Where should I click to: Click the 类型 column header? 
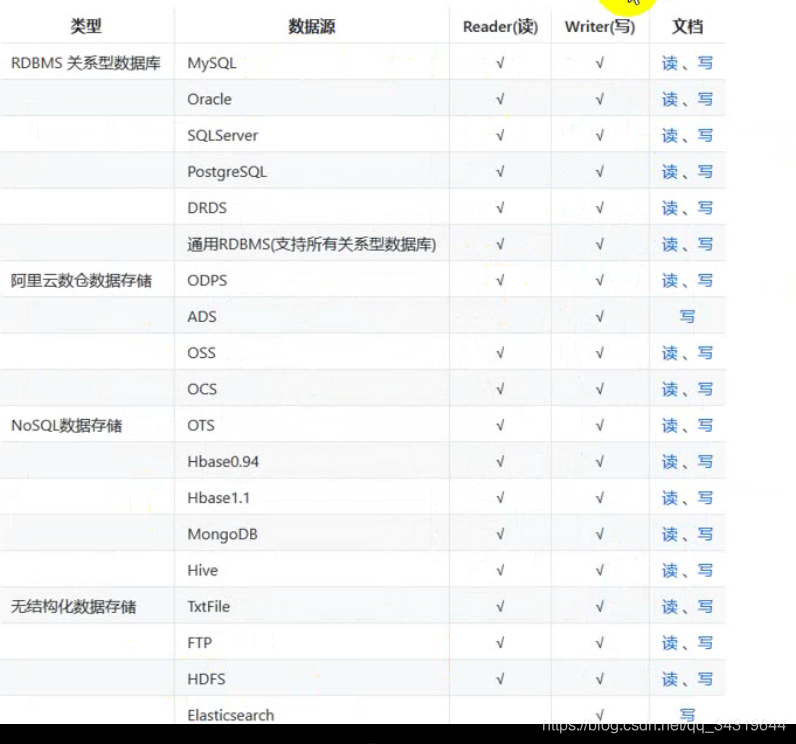tap(86, 26)
